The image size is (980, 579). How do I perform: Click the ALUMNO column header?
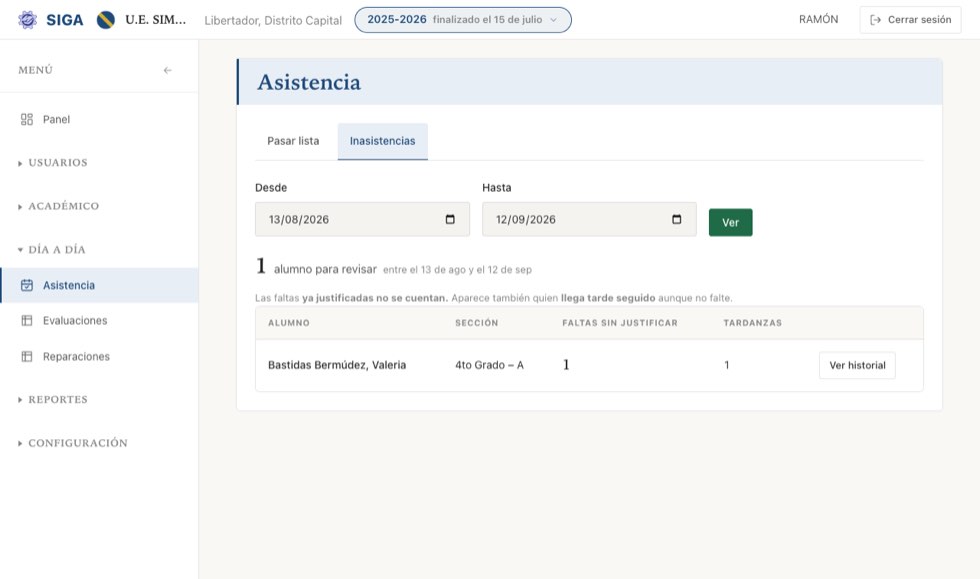click(289, 323)
